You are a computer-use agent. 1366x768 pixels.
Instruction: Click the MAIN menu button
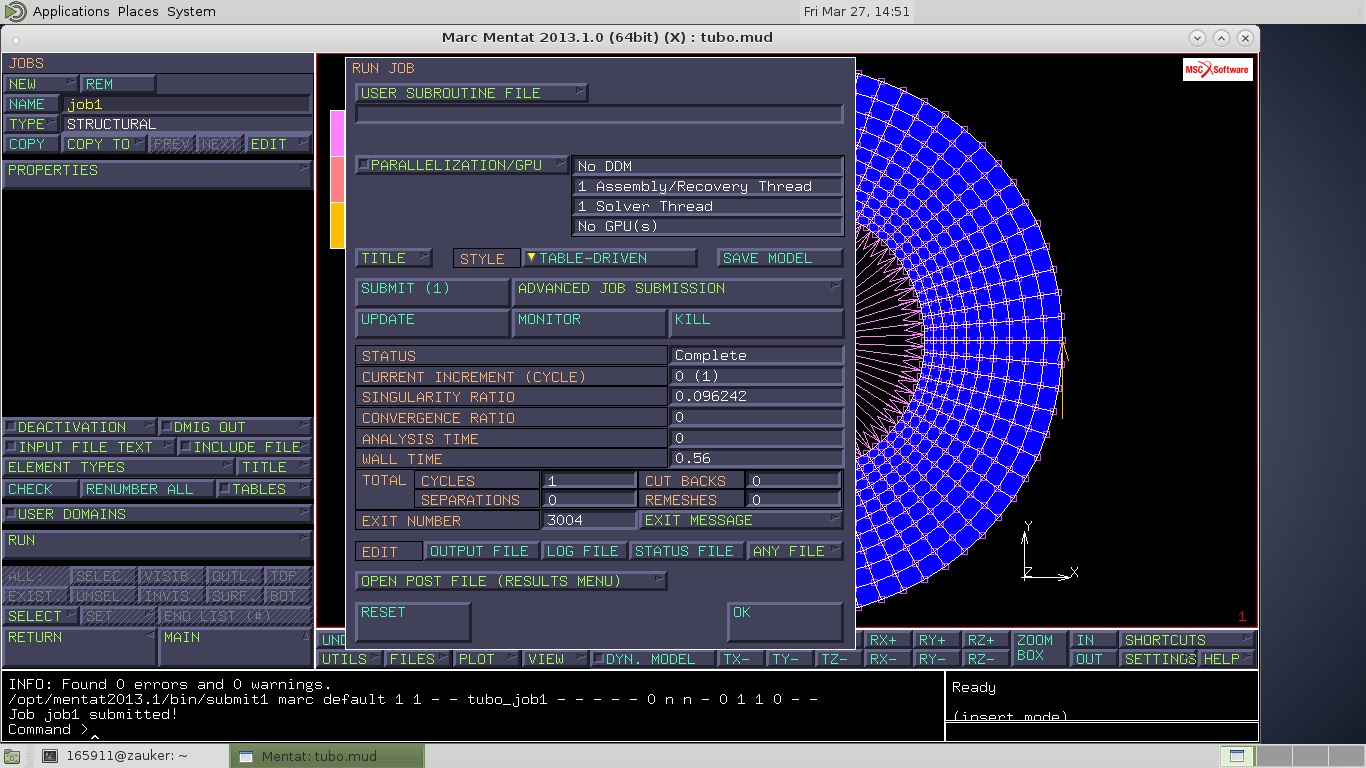pos(236,647)
